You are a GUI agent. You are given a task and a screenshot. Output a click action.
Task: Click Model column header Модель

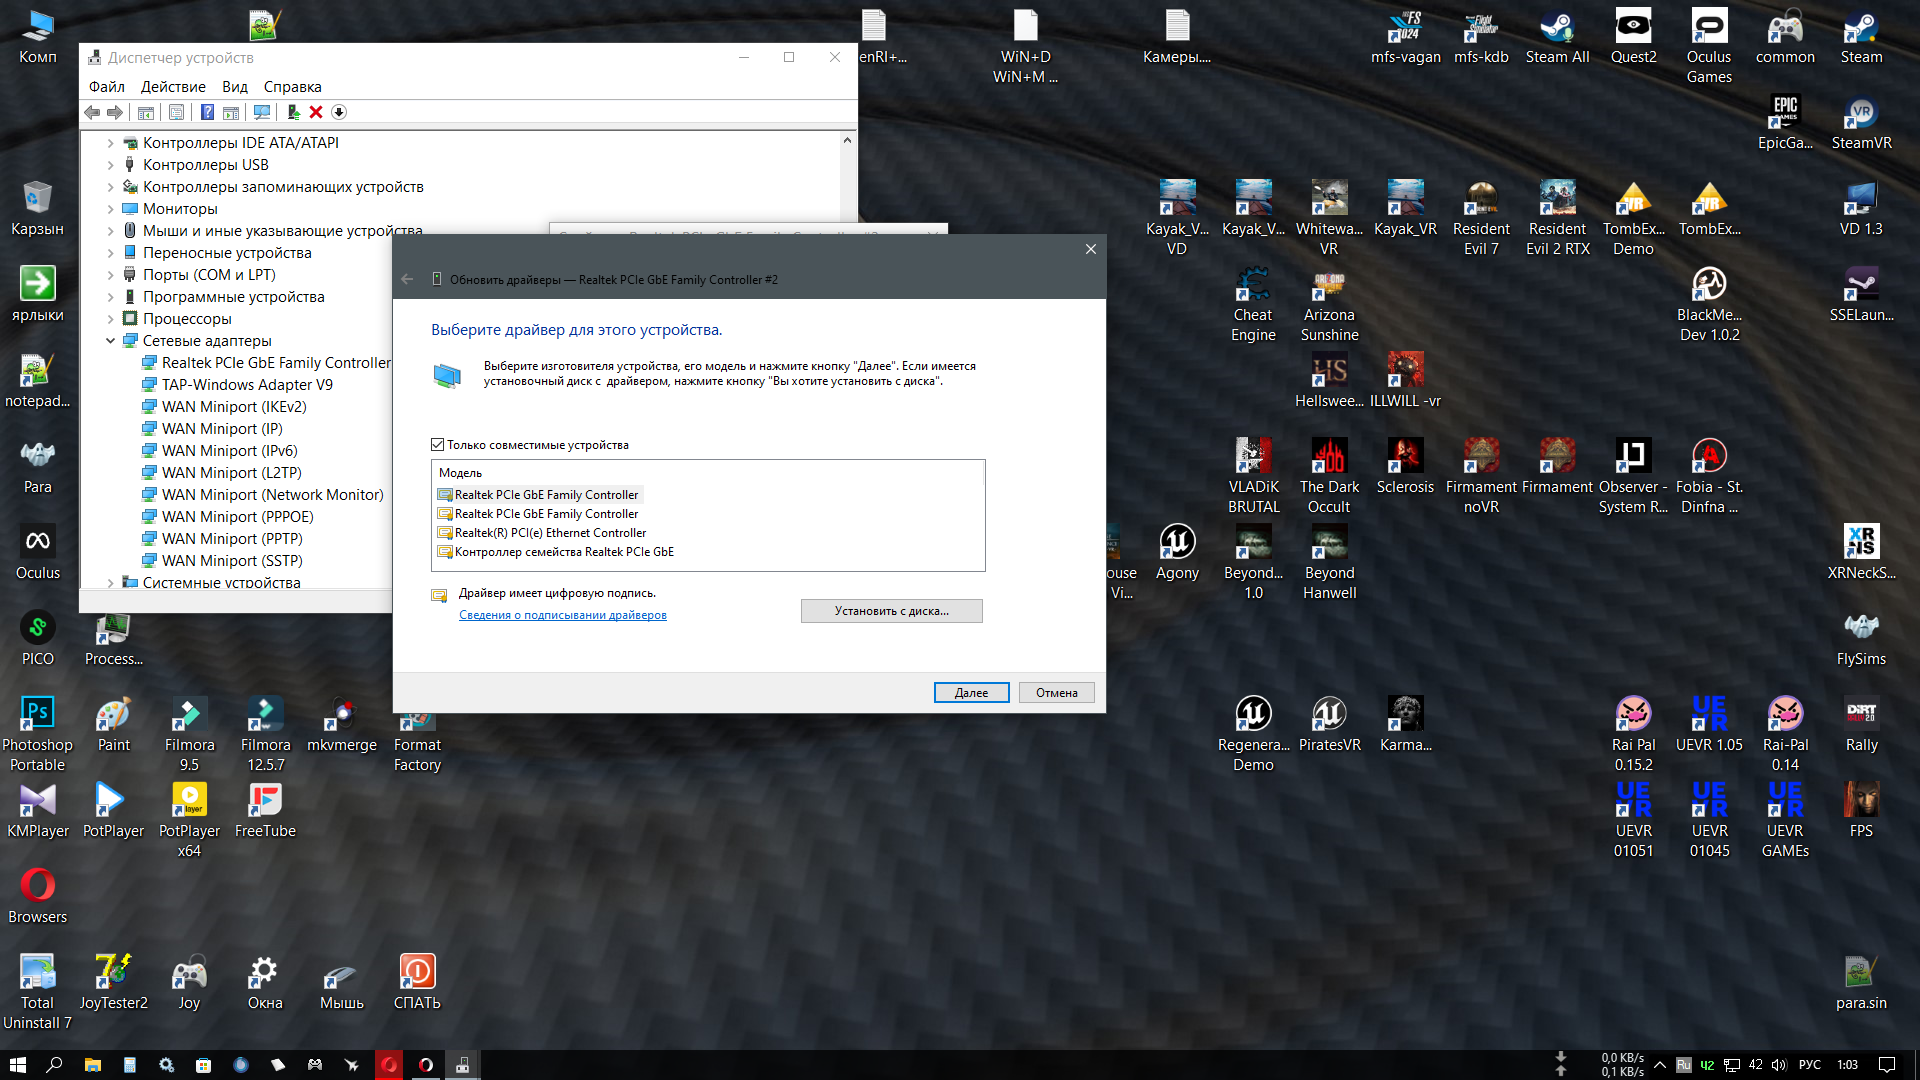[460, 473]
